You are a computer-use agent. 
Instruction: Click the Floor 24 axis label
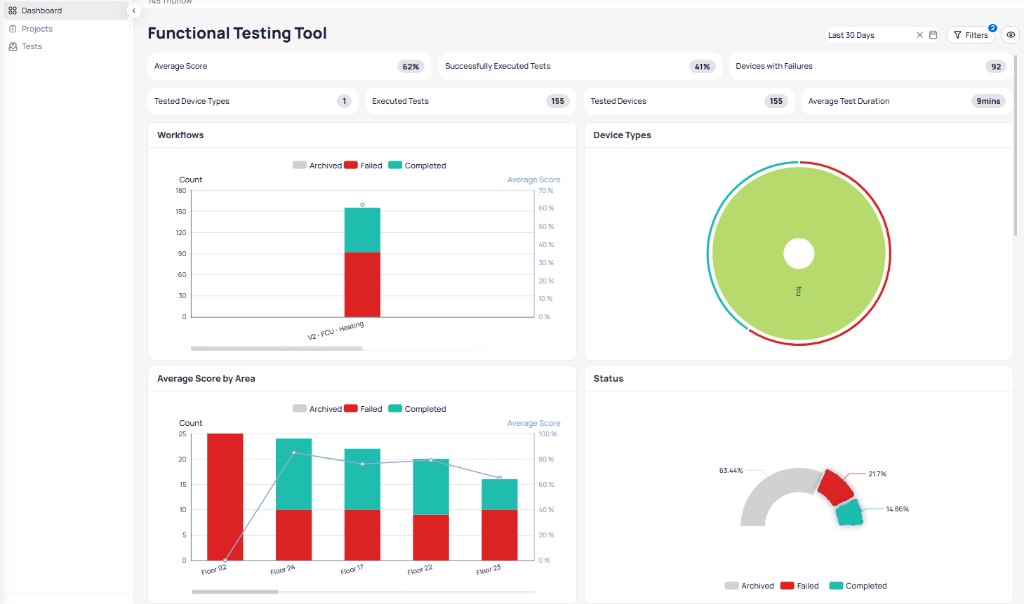tap(283, 569)
